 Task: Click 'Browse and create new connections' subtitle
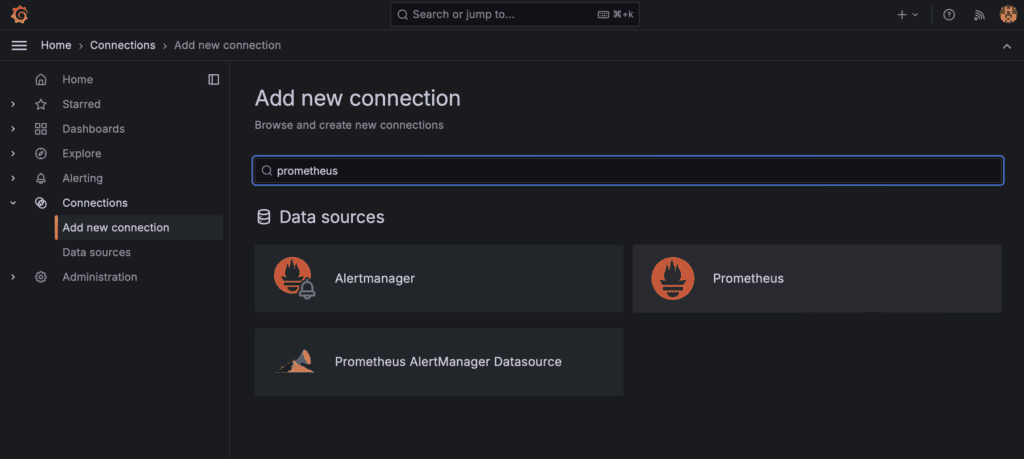349,125
